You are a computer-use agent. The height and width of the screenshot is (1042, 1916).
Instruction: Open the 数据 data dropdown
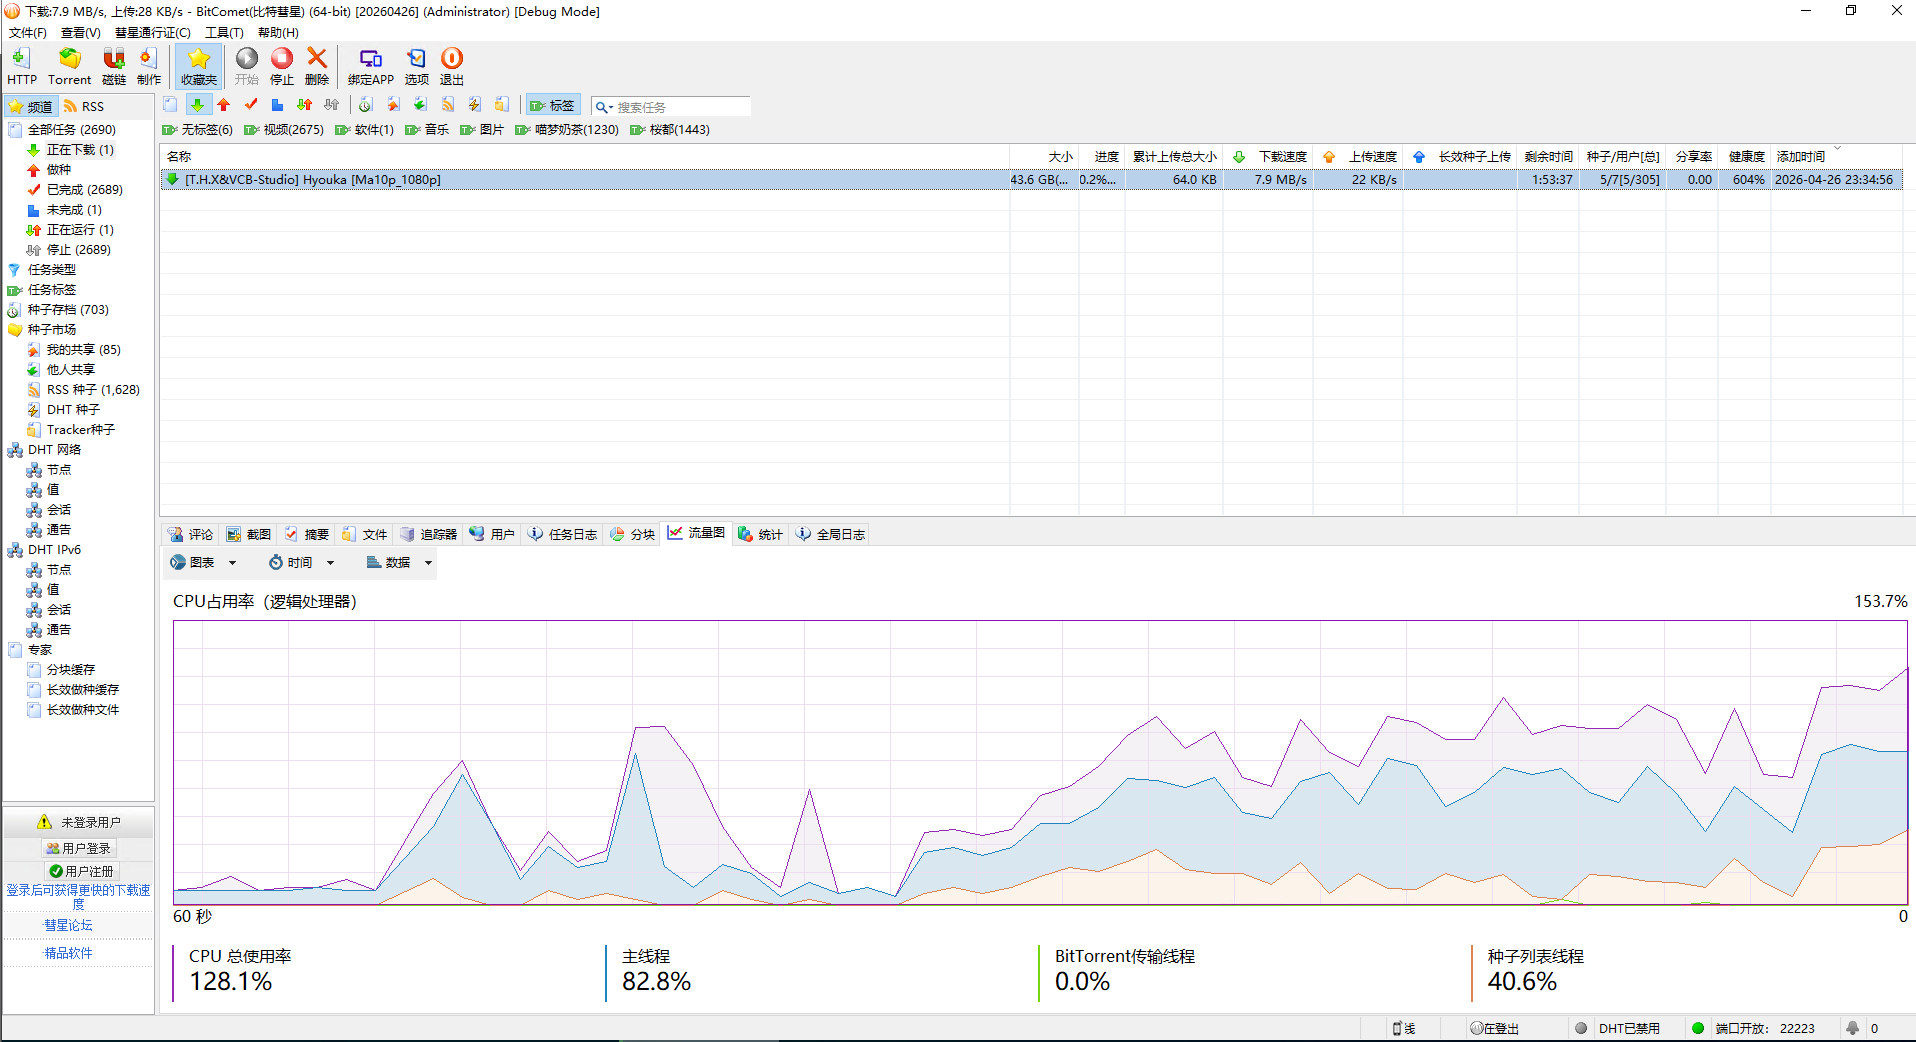tap(399, 563)
